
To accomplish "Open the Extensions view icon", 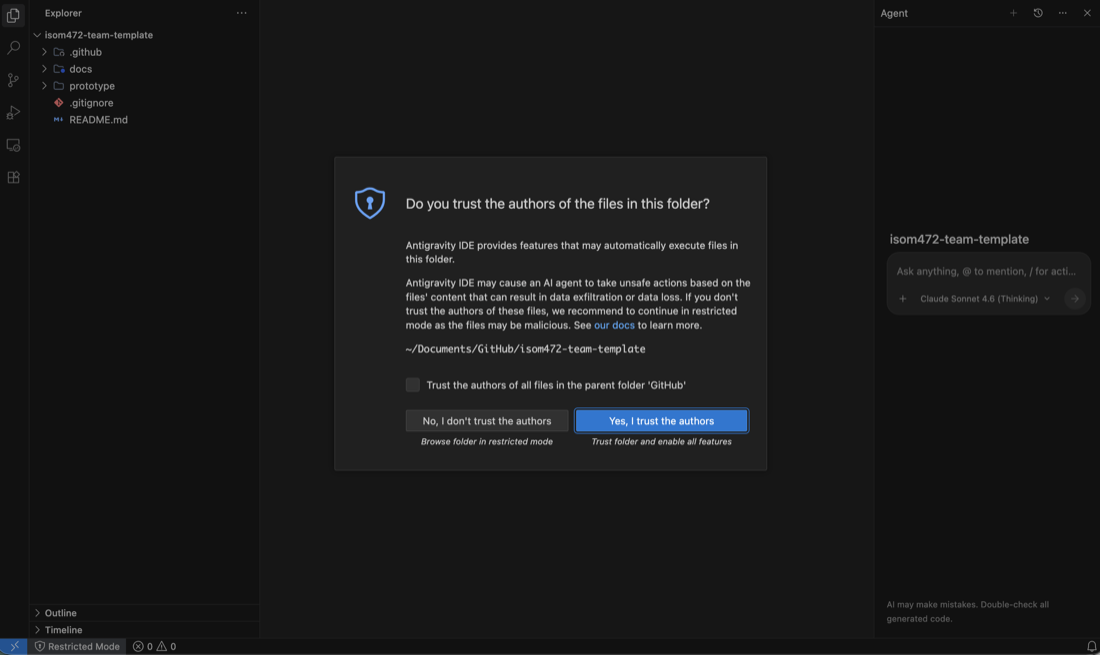I will pos(13,177).
